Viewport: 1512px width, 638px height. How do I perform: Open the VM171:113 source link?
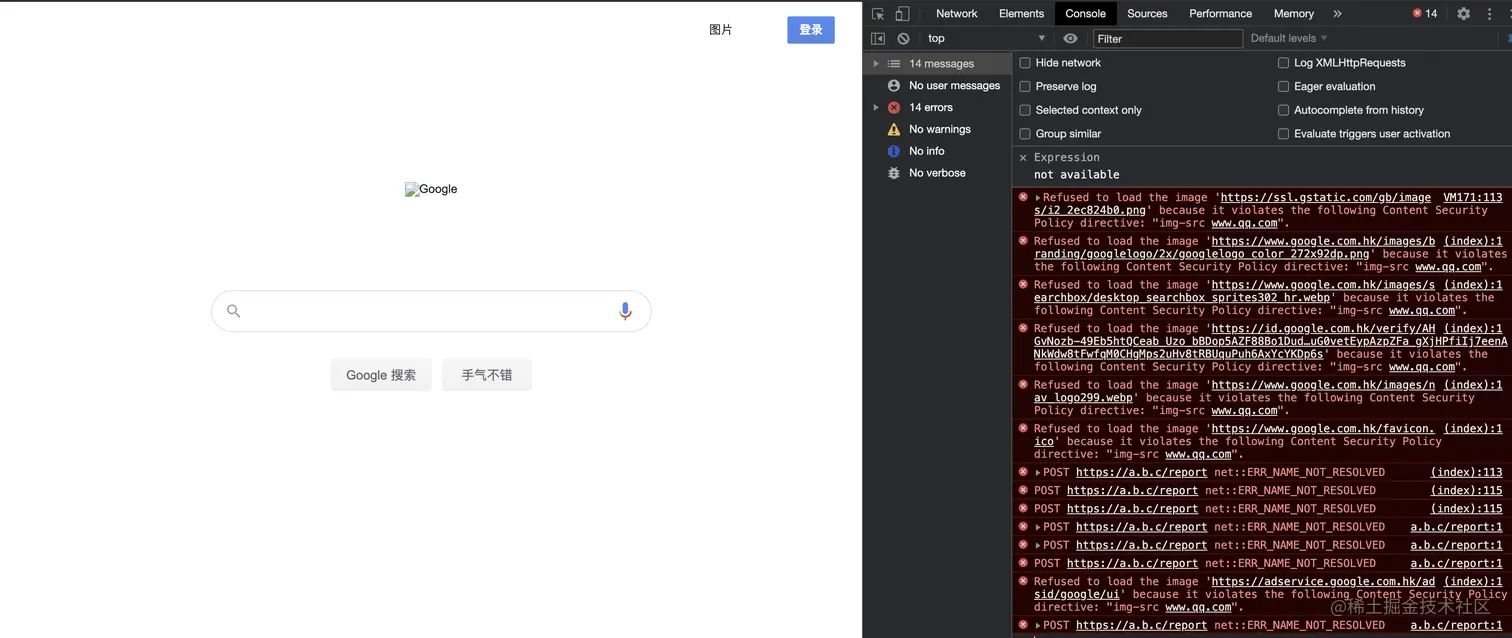tap(1472, 198)
